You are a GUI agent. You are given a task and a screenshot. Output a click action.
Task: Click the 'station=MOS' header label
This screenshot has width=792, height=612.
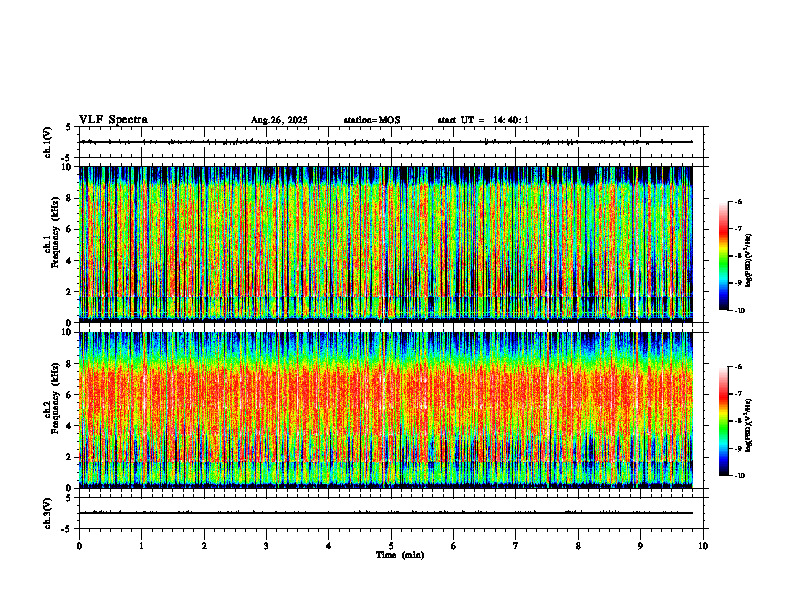(372, 120)
